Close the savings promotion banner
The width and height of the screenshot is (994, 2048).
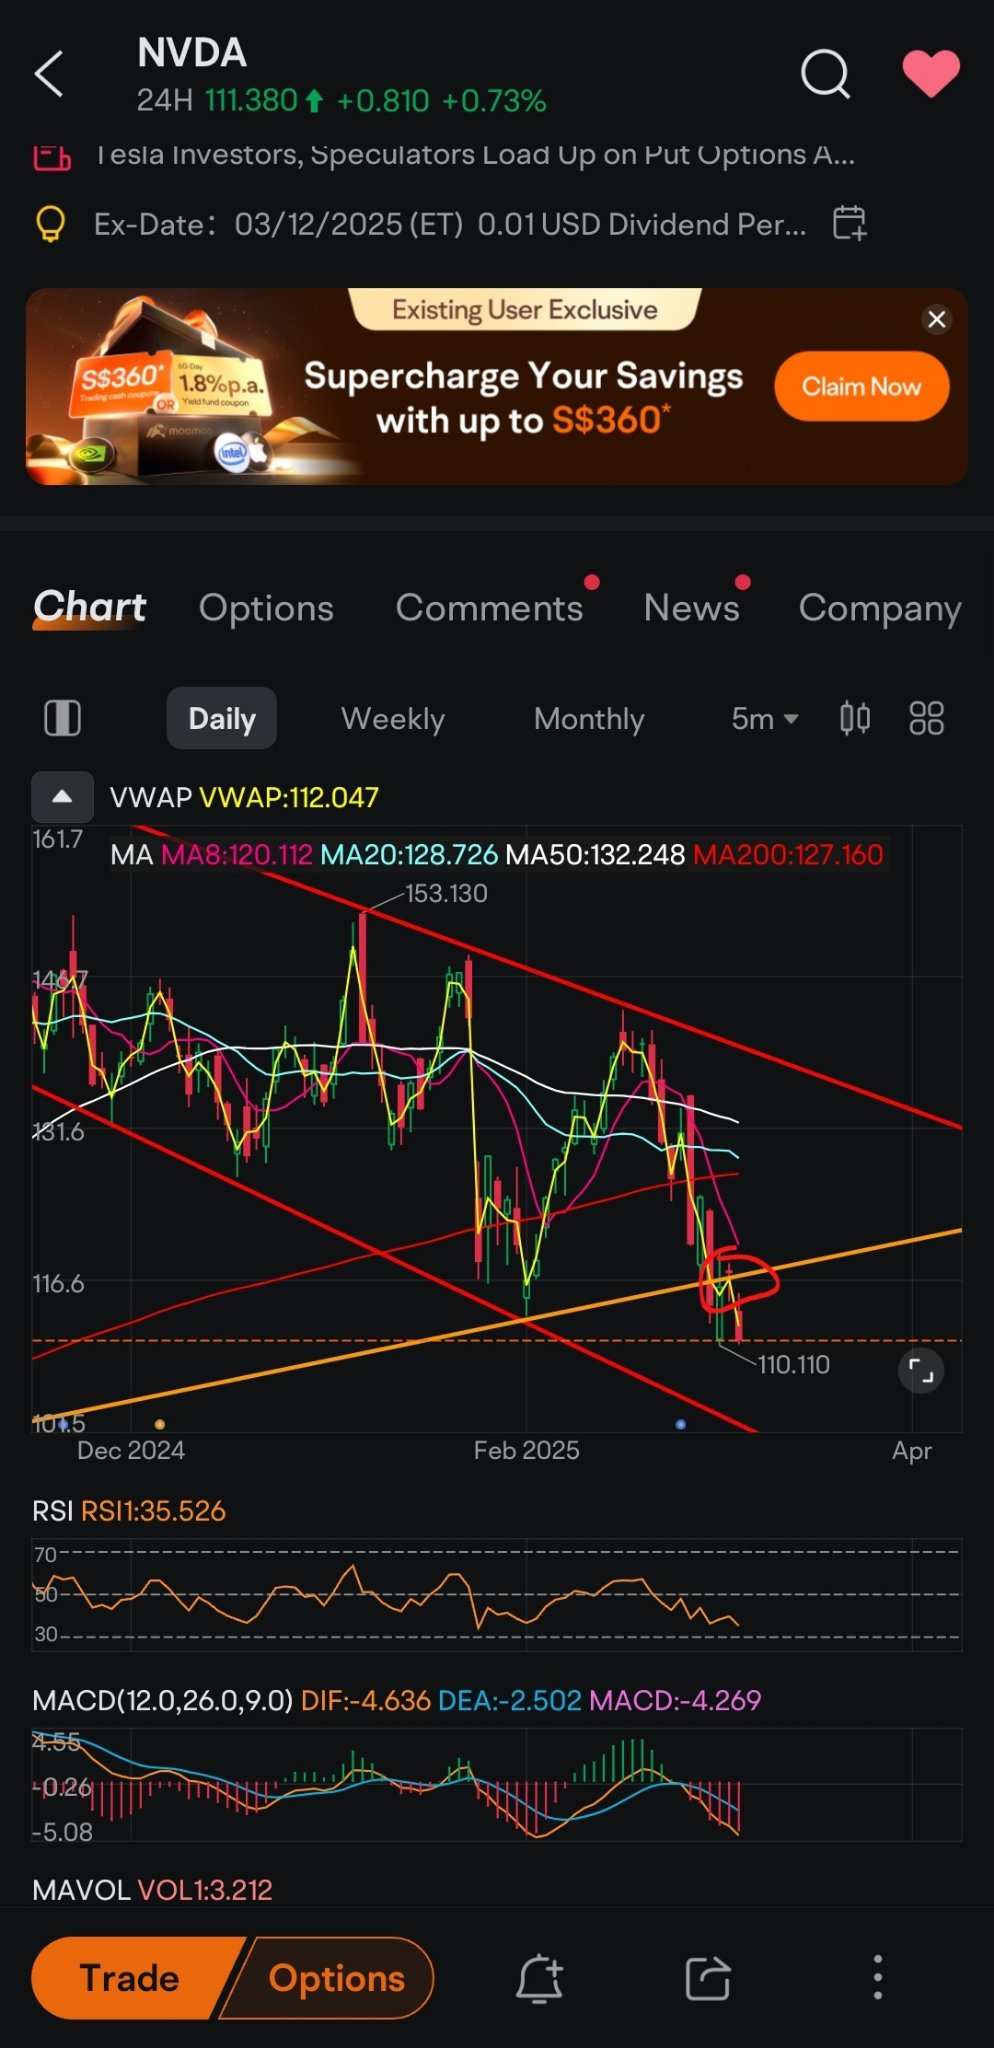point(937,319)
